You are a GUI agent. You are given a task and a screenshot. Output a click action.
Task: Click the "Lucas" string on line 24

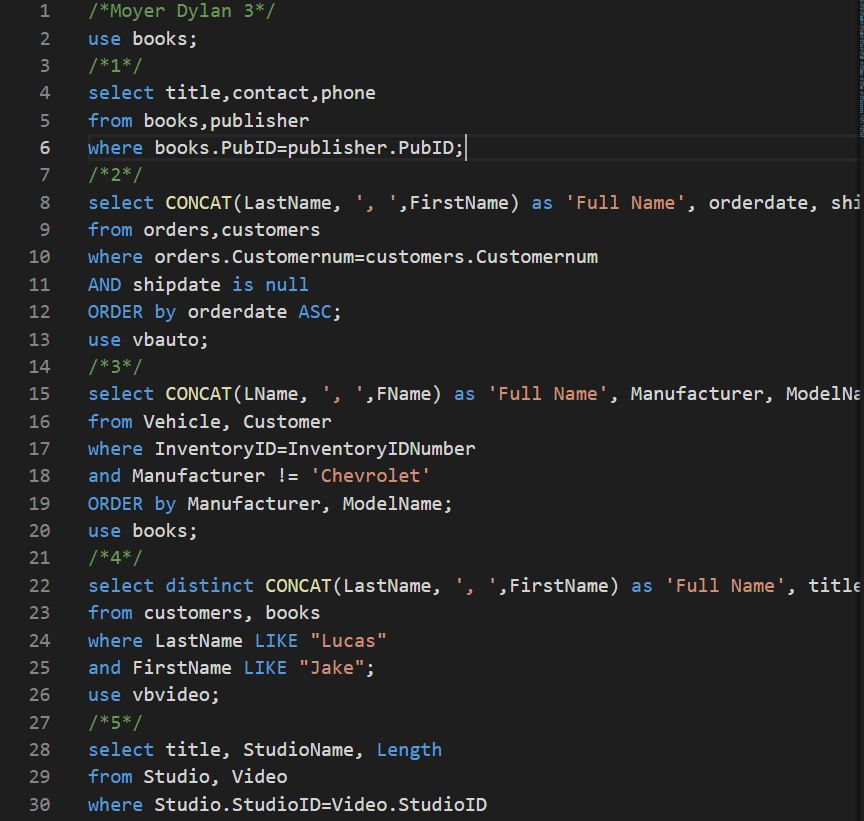(x=348, y=641)
